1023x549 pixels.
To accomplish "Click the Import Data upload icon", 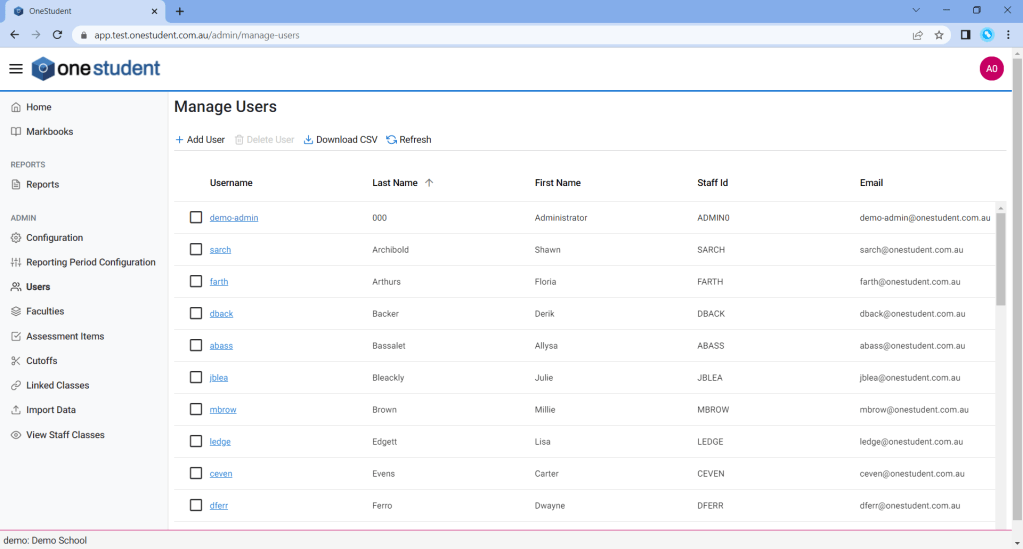I will click(x=16, y=410).
